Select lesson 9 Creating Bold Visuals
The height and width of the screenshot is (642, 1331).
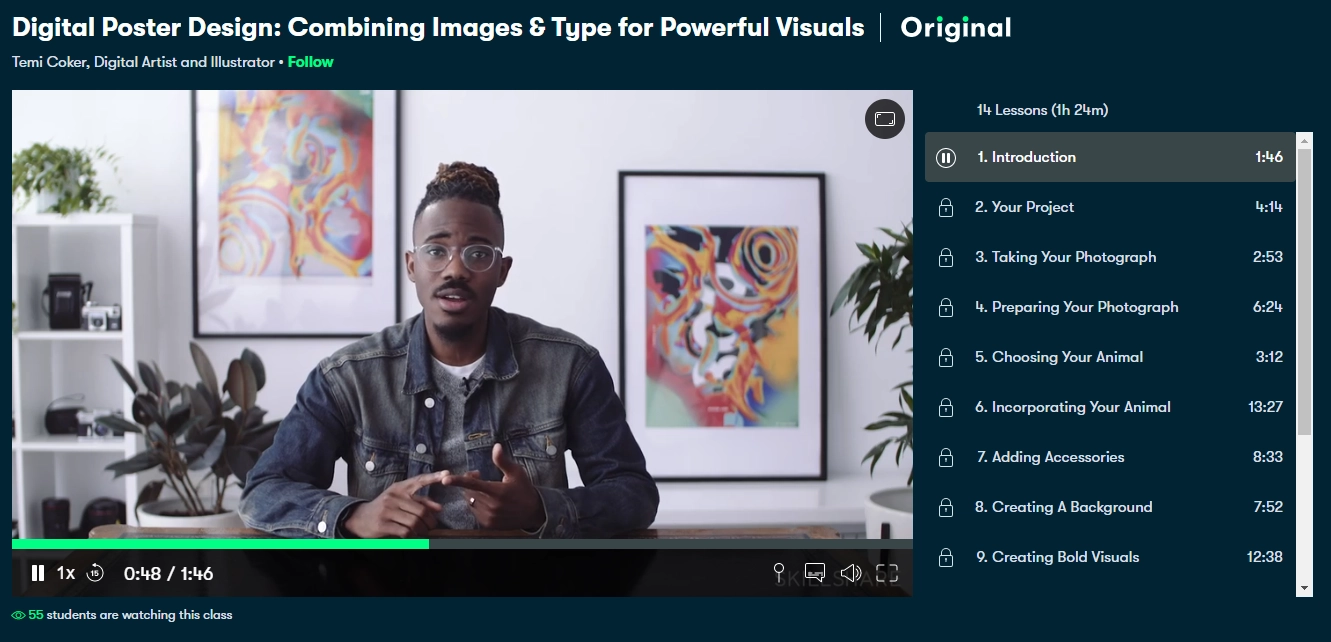click(x=1110, y=557)
